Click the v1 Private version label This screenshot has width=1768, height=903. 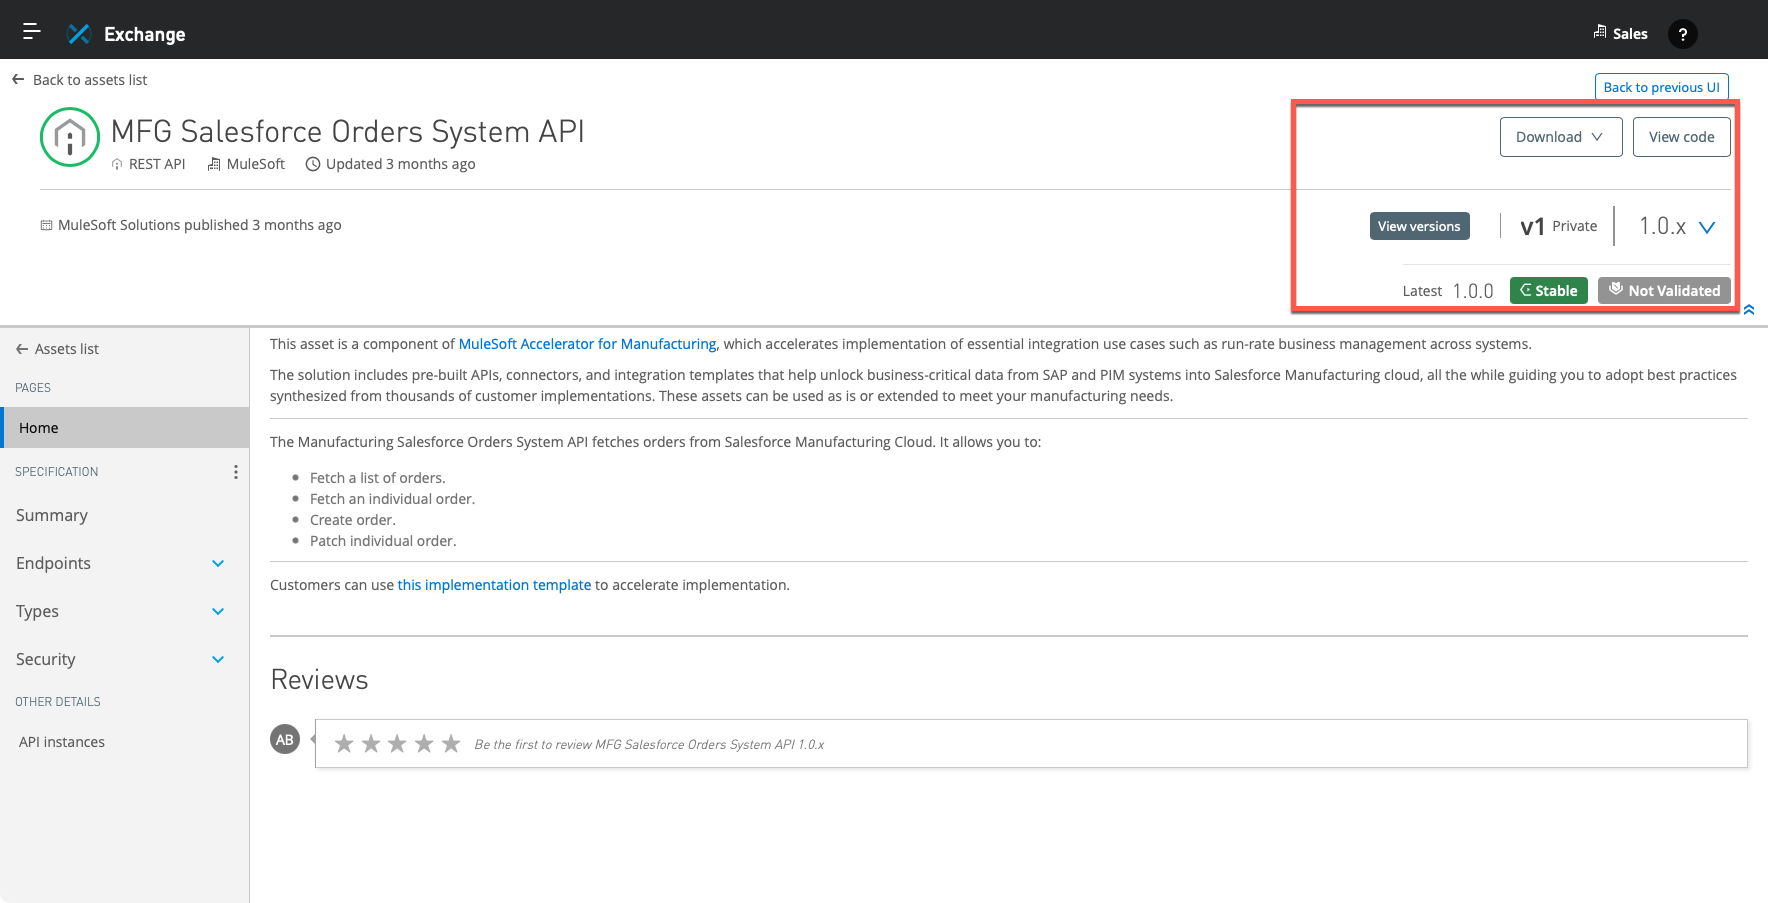tap(1558, 226)
